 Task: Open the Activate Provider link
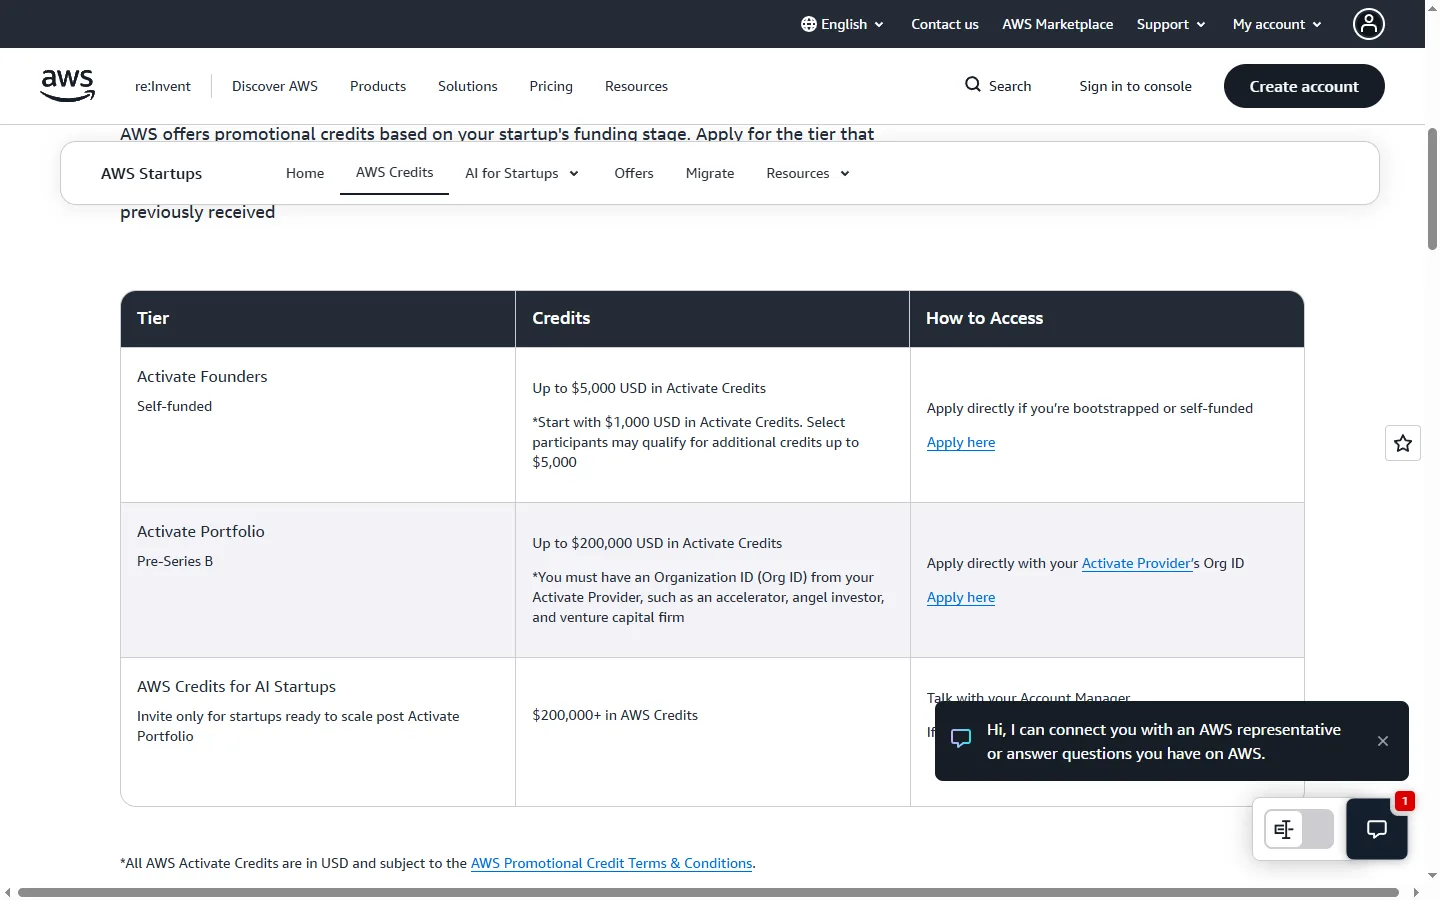coord(1136,563)
